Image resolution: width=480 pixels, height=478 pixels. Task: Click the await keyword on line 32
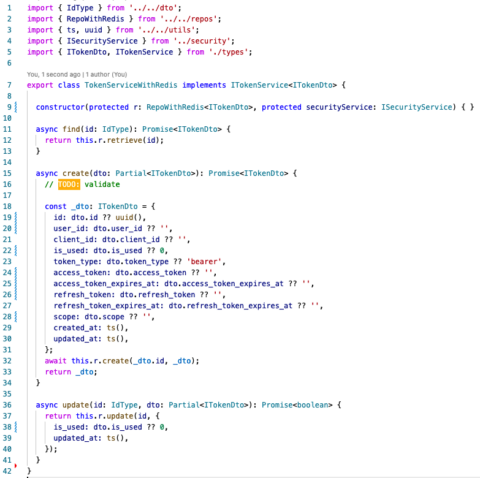(56, 361)
